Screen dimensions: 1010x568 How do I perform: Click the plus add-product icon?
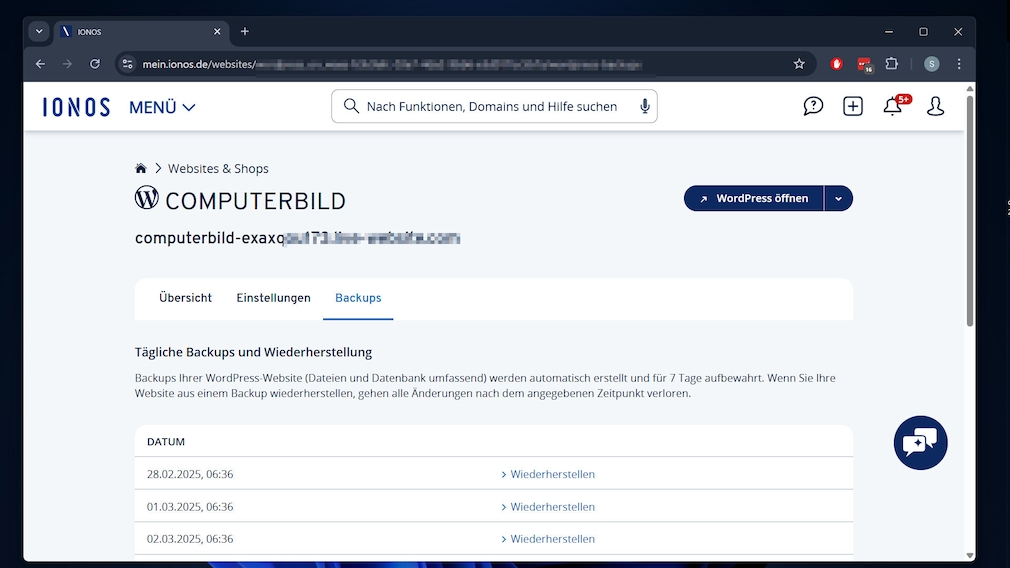(x=853, y=106)
